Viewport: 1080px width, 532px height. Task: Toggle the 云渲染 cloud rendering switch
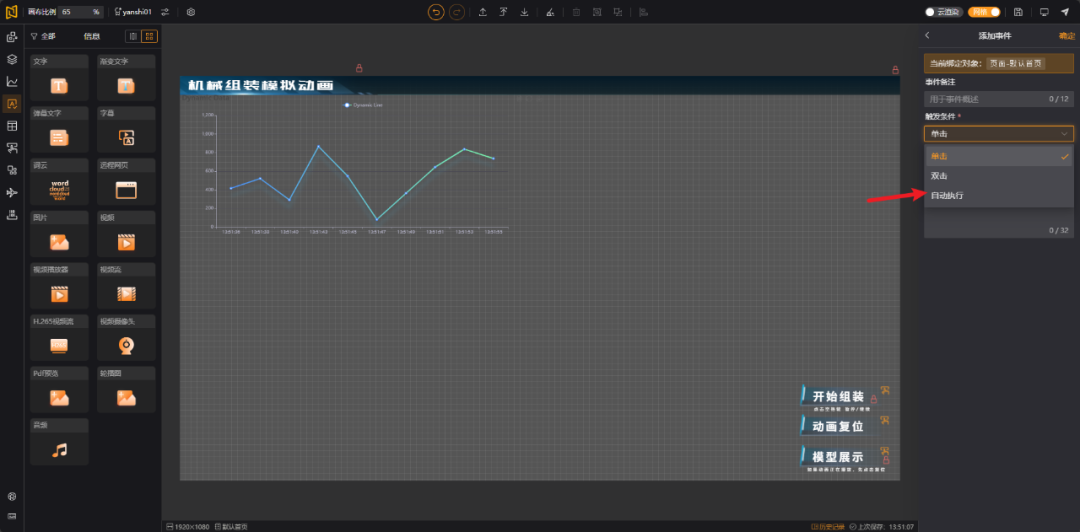tap(944, 12)
